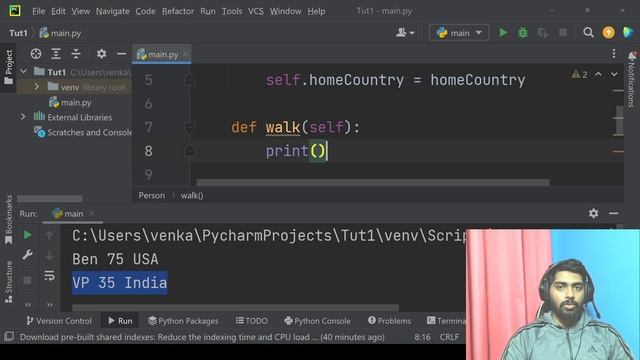Toggle fold marker on line 5

189,80
